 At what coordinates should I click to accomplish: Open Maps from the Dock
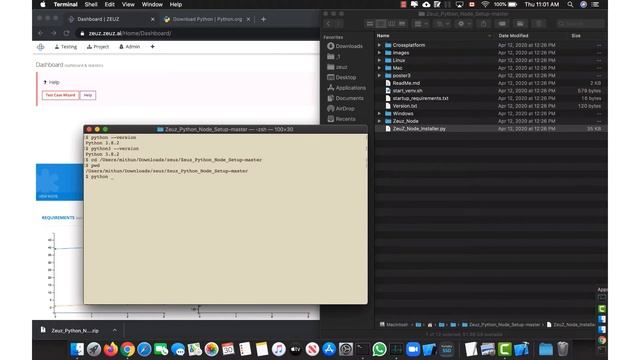(195, 349)
